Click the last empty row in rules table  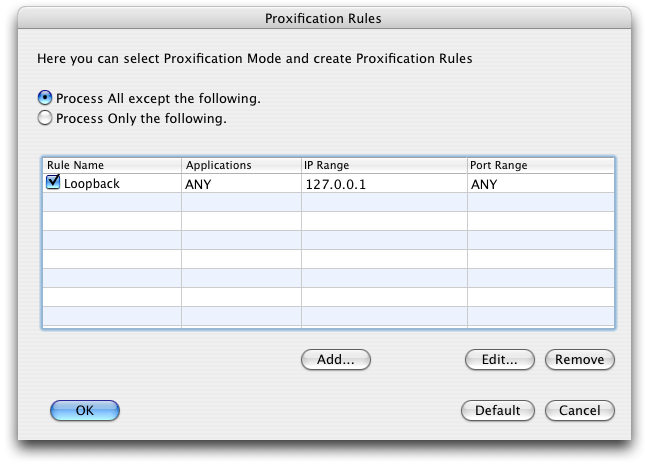pos(328,317)
